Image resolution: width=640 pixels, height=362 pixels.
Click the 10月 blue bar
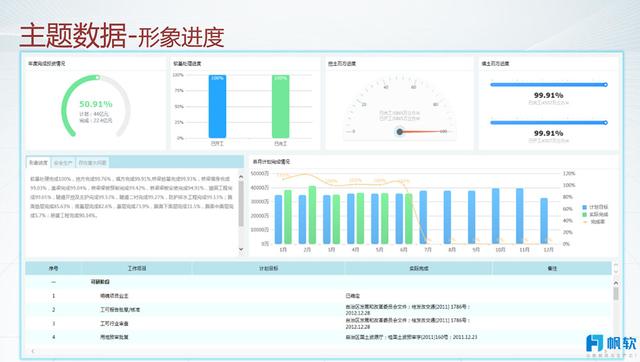[496, 216]
